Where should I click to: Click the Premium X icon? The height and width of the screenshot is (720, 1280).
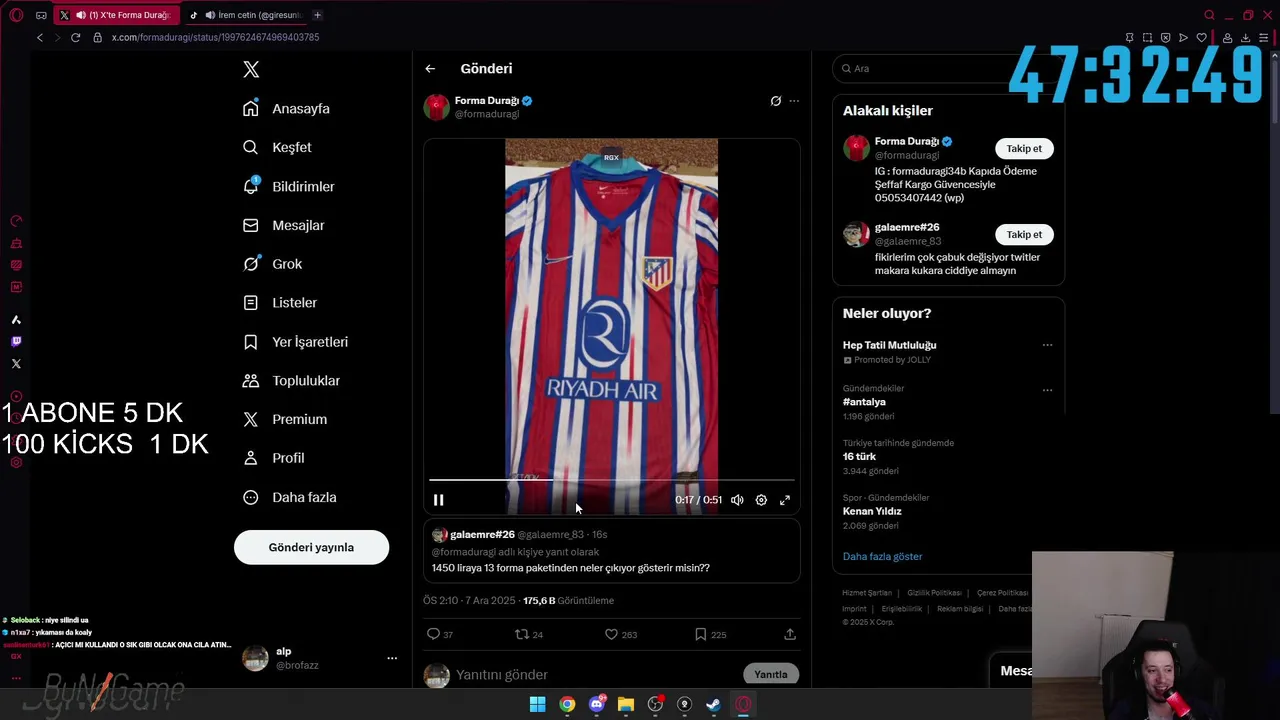pos(251,419)
